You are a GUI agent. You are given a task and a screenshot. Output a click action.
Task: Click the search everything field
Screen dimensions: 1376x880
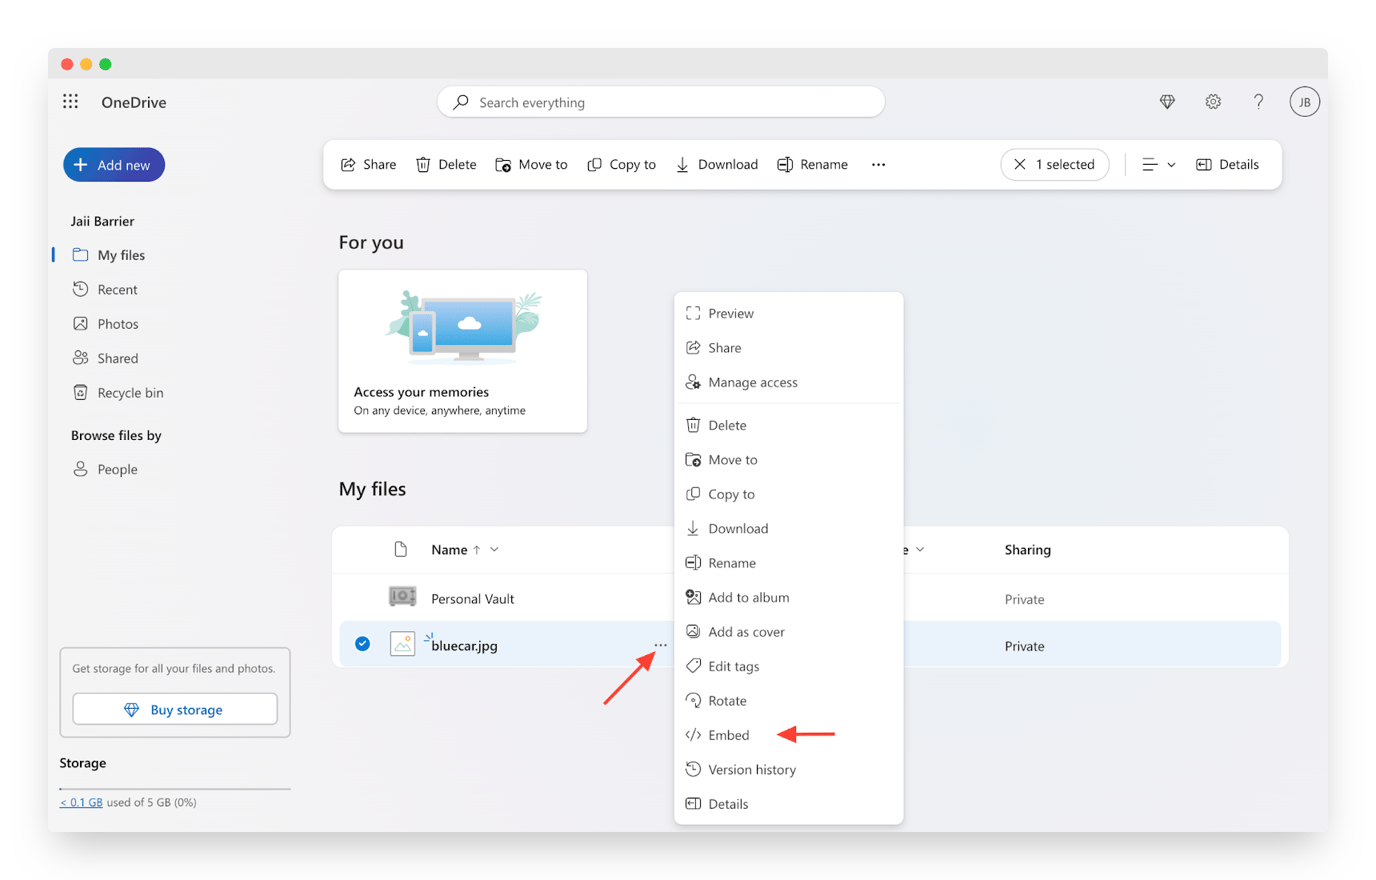tap(660, 101)
